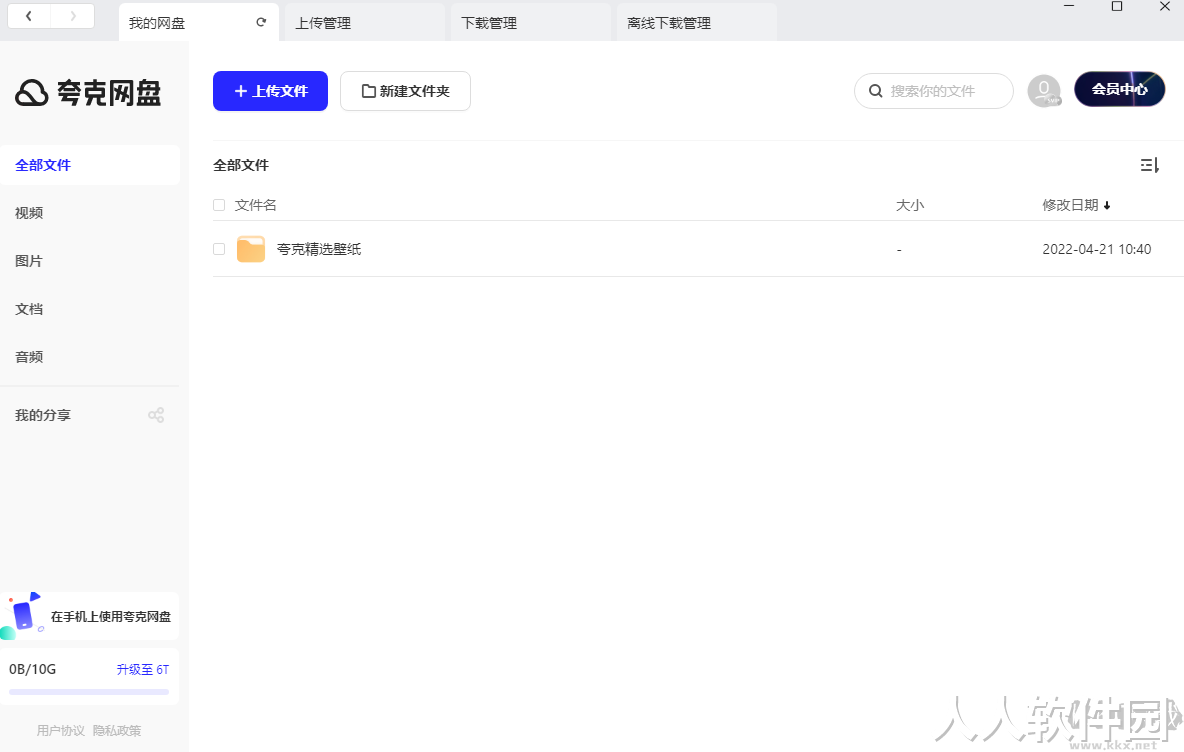1184x752 pixels.
Task: Tick the select-all checkbox beside 文件名
Action: pos(219,205)
